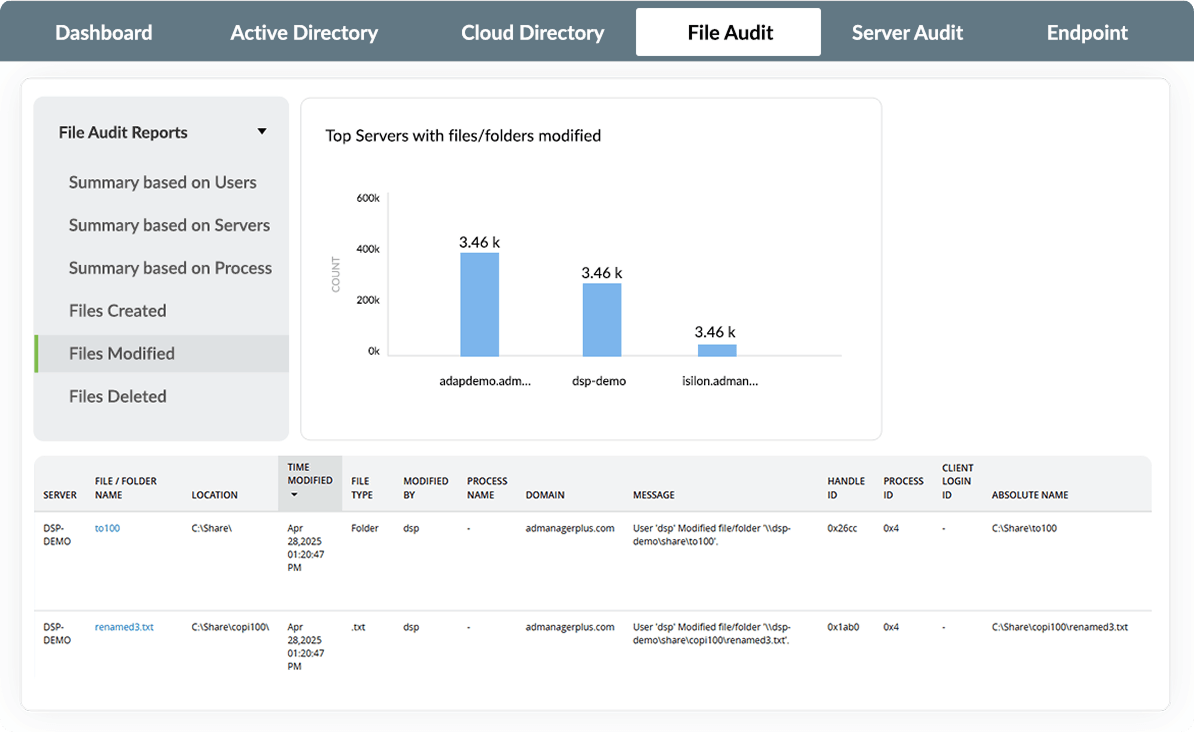Click location cell 'C:\Share\copi100\'
The height and width of the screenshot is (732, 1194).
click(x=230, y=627)
